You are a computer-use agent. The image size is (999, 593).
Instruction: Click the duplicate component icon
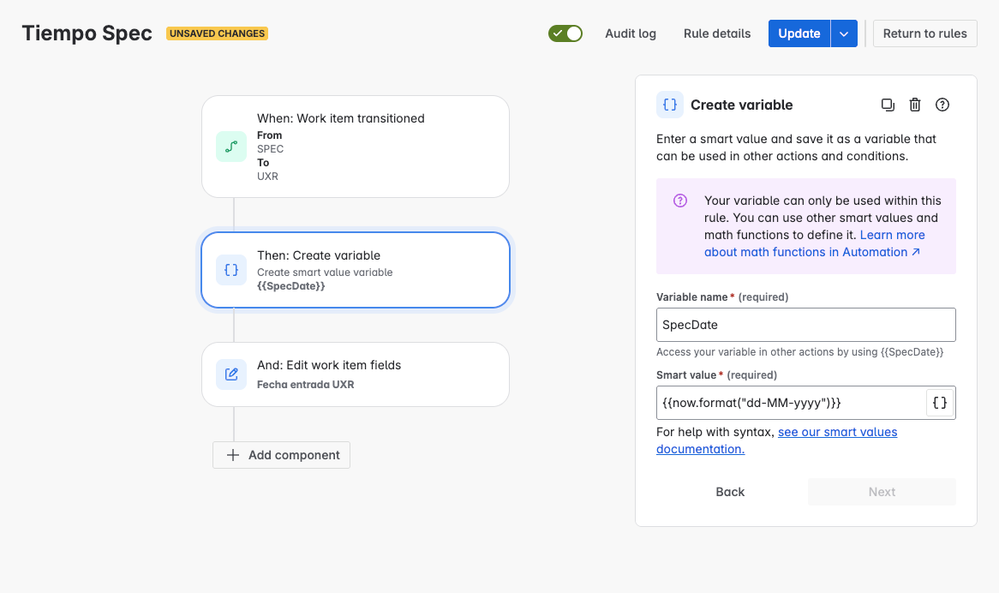pyautogui.click(x=888, y=105)
